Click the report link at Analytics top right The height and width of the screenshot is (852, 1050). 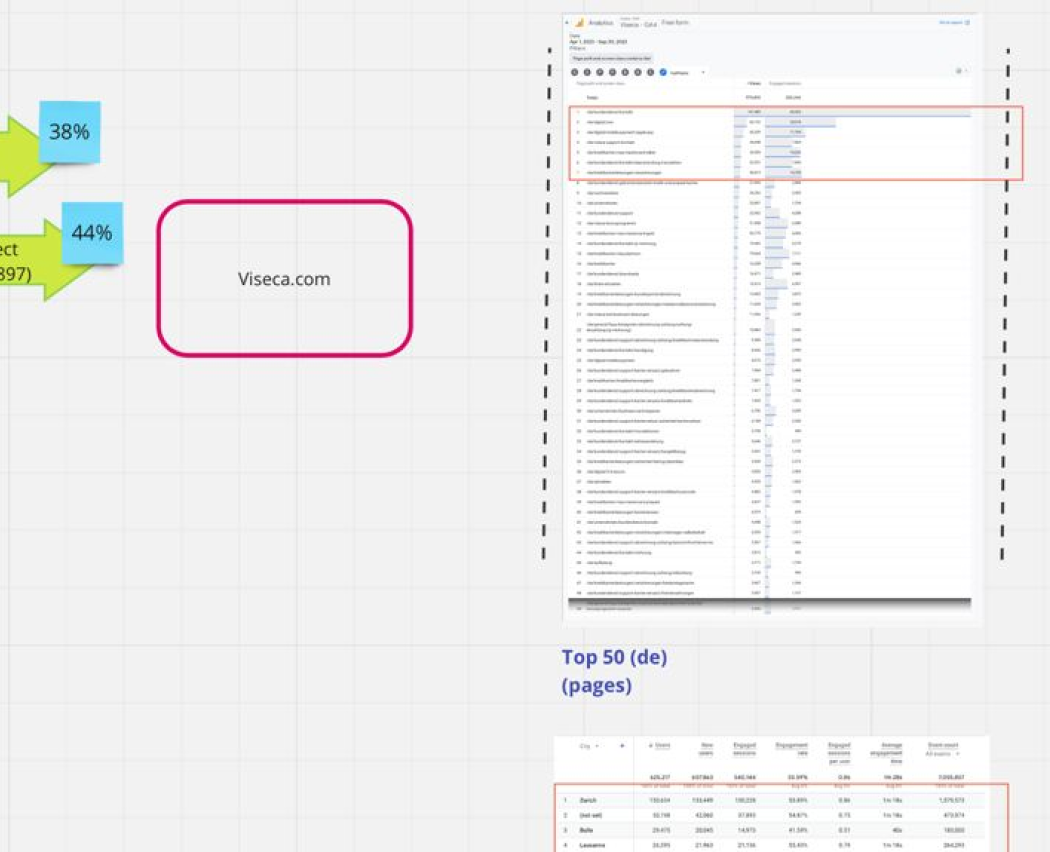click(954, 23)
